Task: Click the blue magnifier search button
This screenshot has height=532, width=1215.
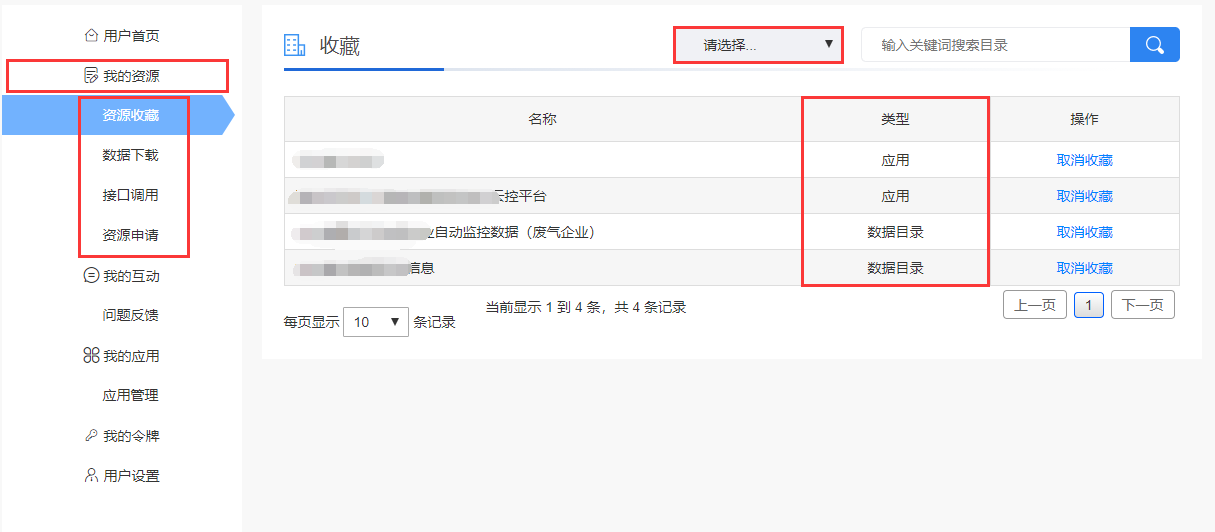Action: pos(1154,45)
